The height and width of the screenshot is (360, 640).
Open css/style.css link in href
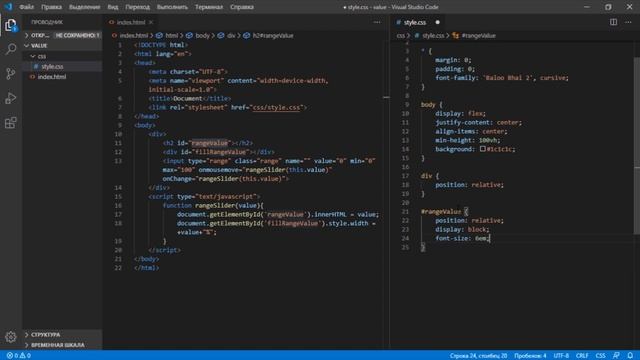click(276, 107)
